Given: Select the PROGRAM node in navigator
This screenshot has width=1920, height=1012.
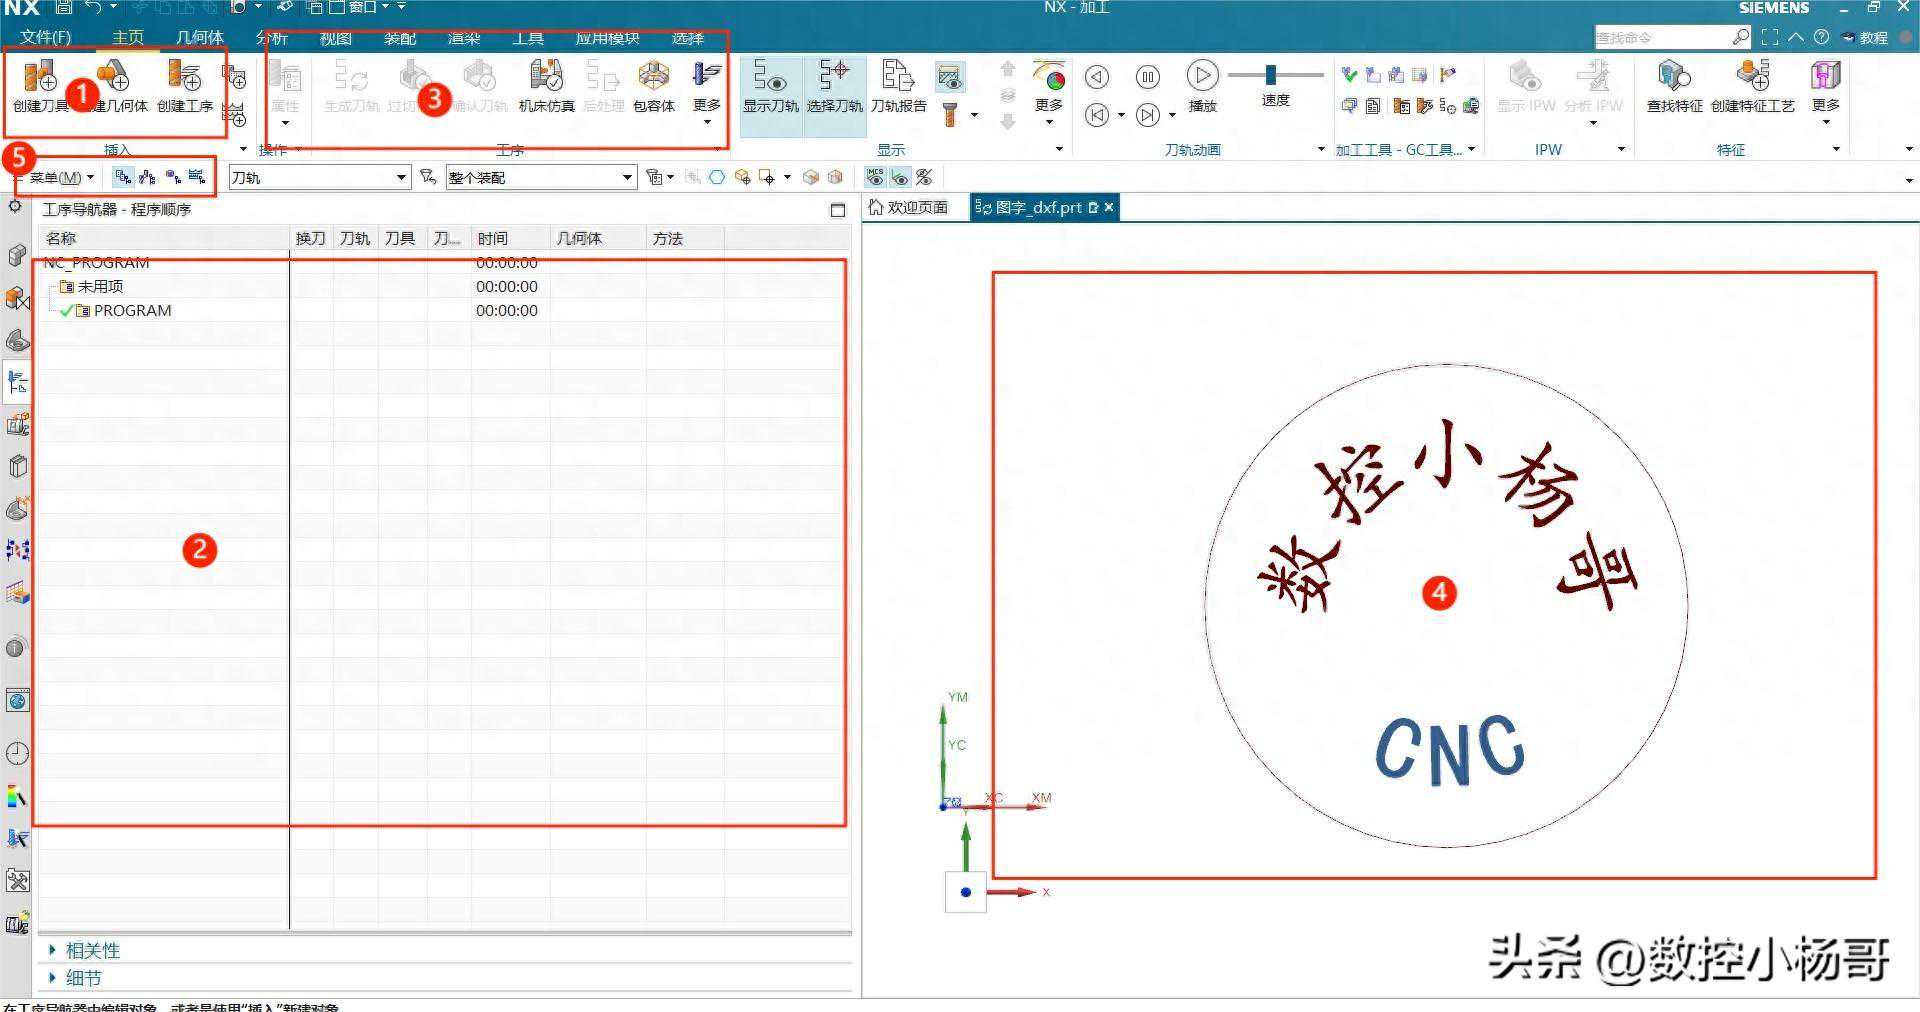Looking at the screenshot, I should coord(132,311).
